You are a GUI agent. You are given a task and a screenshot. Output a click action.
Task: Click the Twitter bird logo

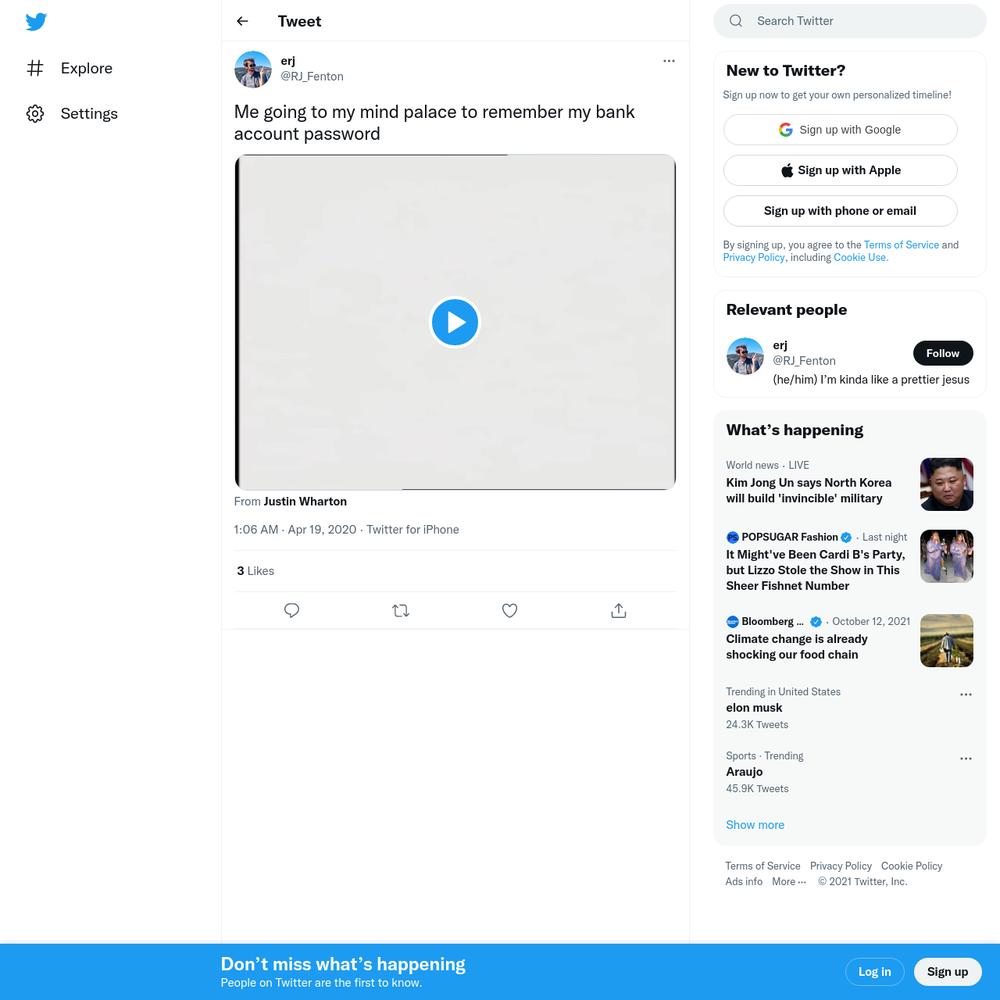pyautogui.click(x=36, y=22)
